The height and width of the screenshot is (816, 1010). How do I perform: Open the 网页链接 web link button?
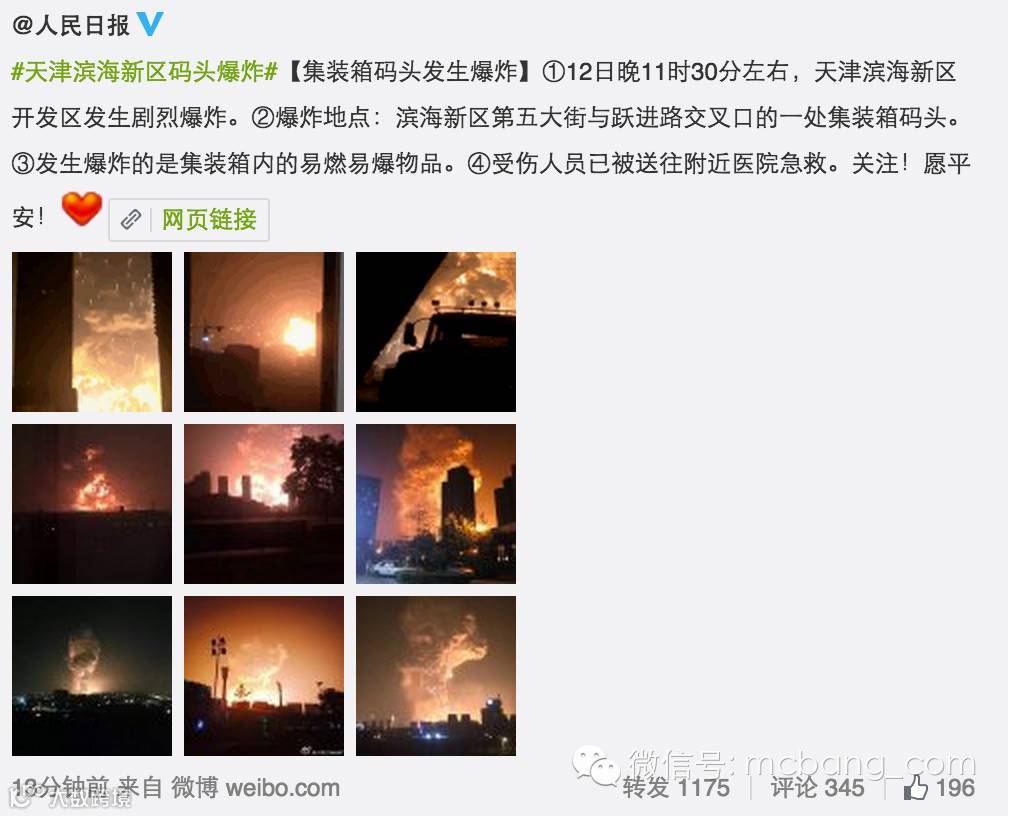(189, 220)
